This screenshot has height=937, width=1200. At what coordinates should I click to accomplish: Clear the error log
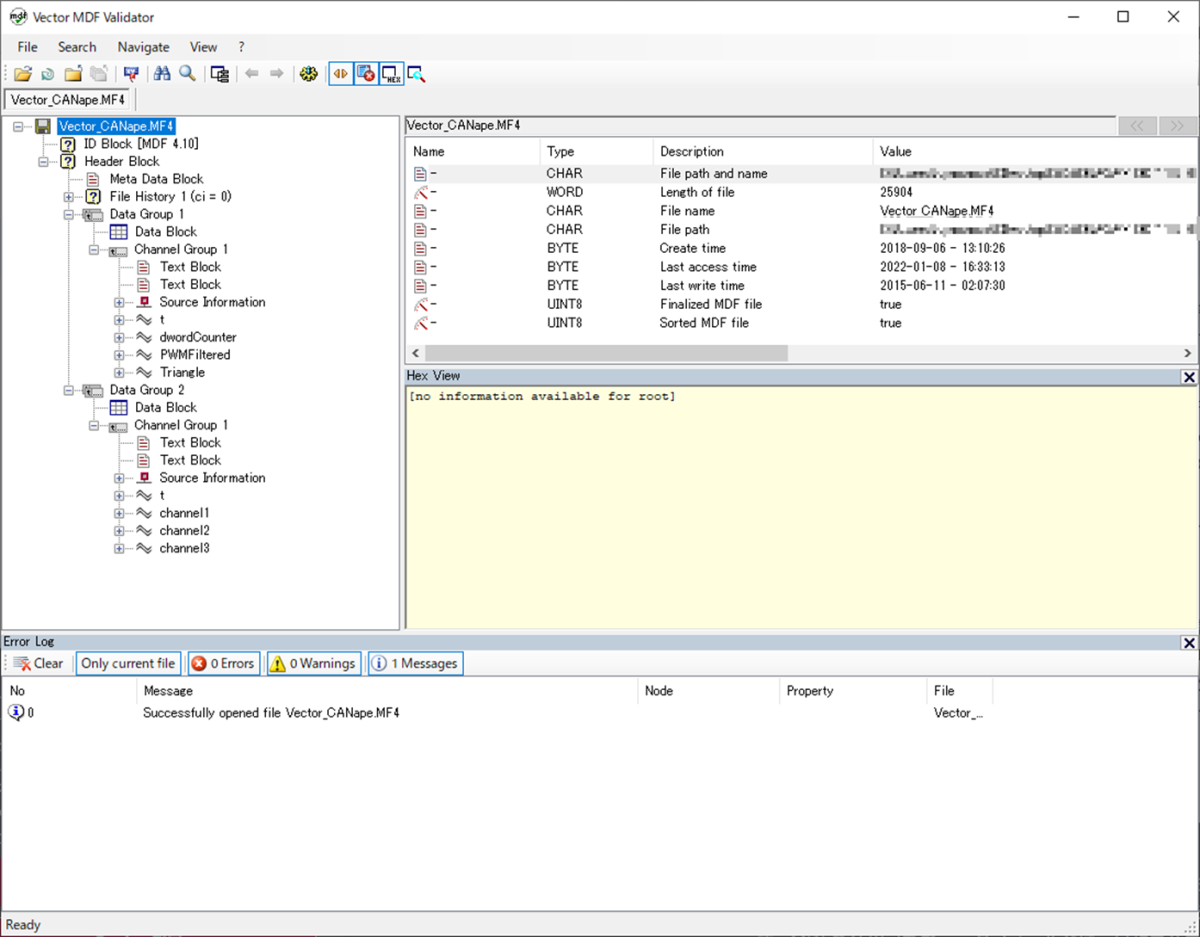(x=38, y=663)
